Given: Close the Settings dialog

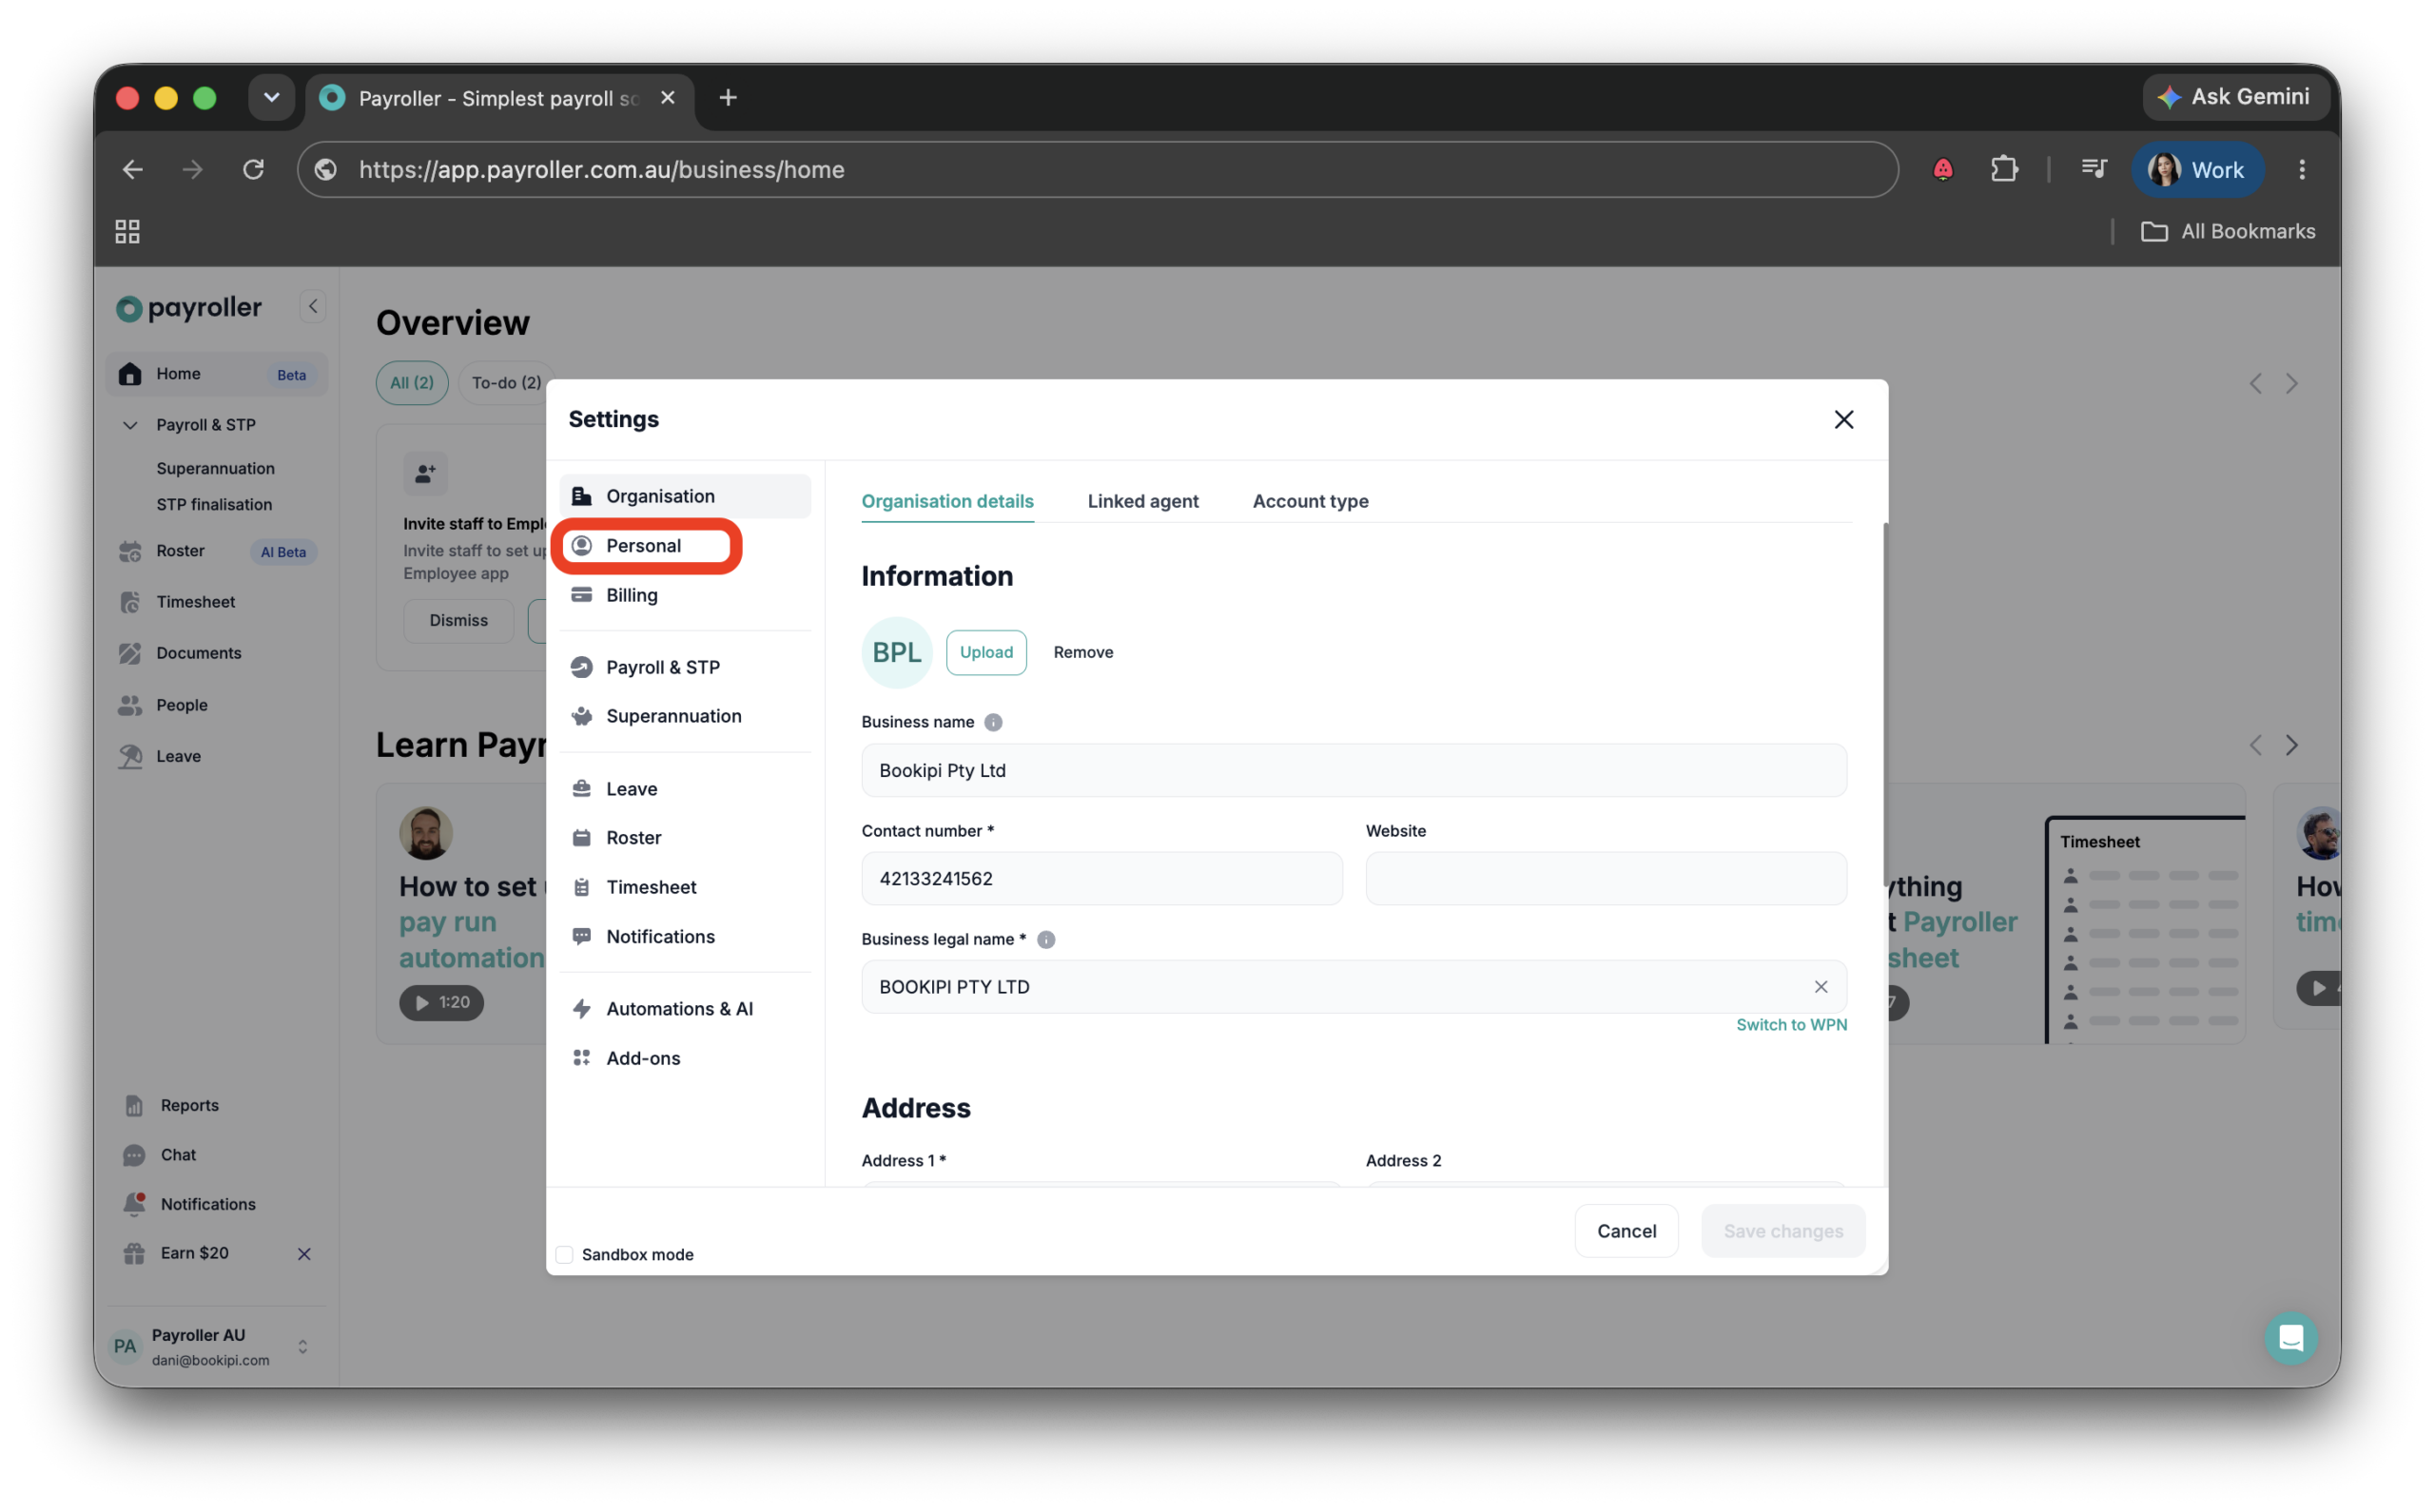Looking at the screenshot, I should 1843,420.
